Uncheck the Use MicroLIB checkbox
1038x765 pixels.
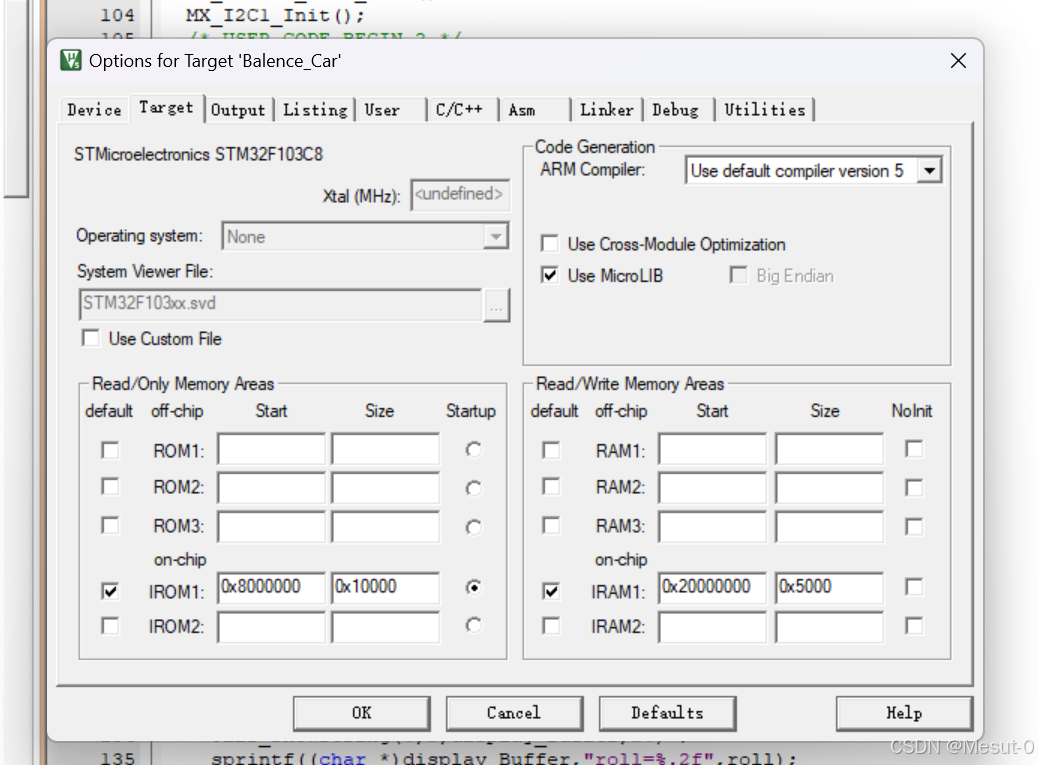pyautogui.click(x=549, y=275)
